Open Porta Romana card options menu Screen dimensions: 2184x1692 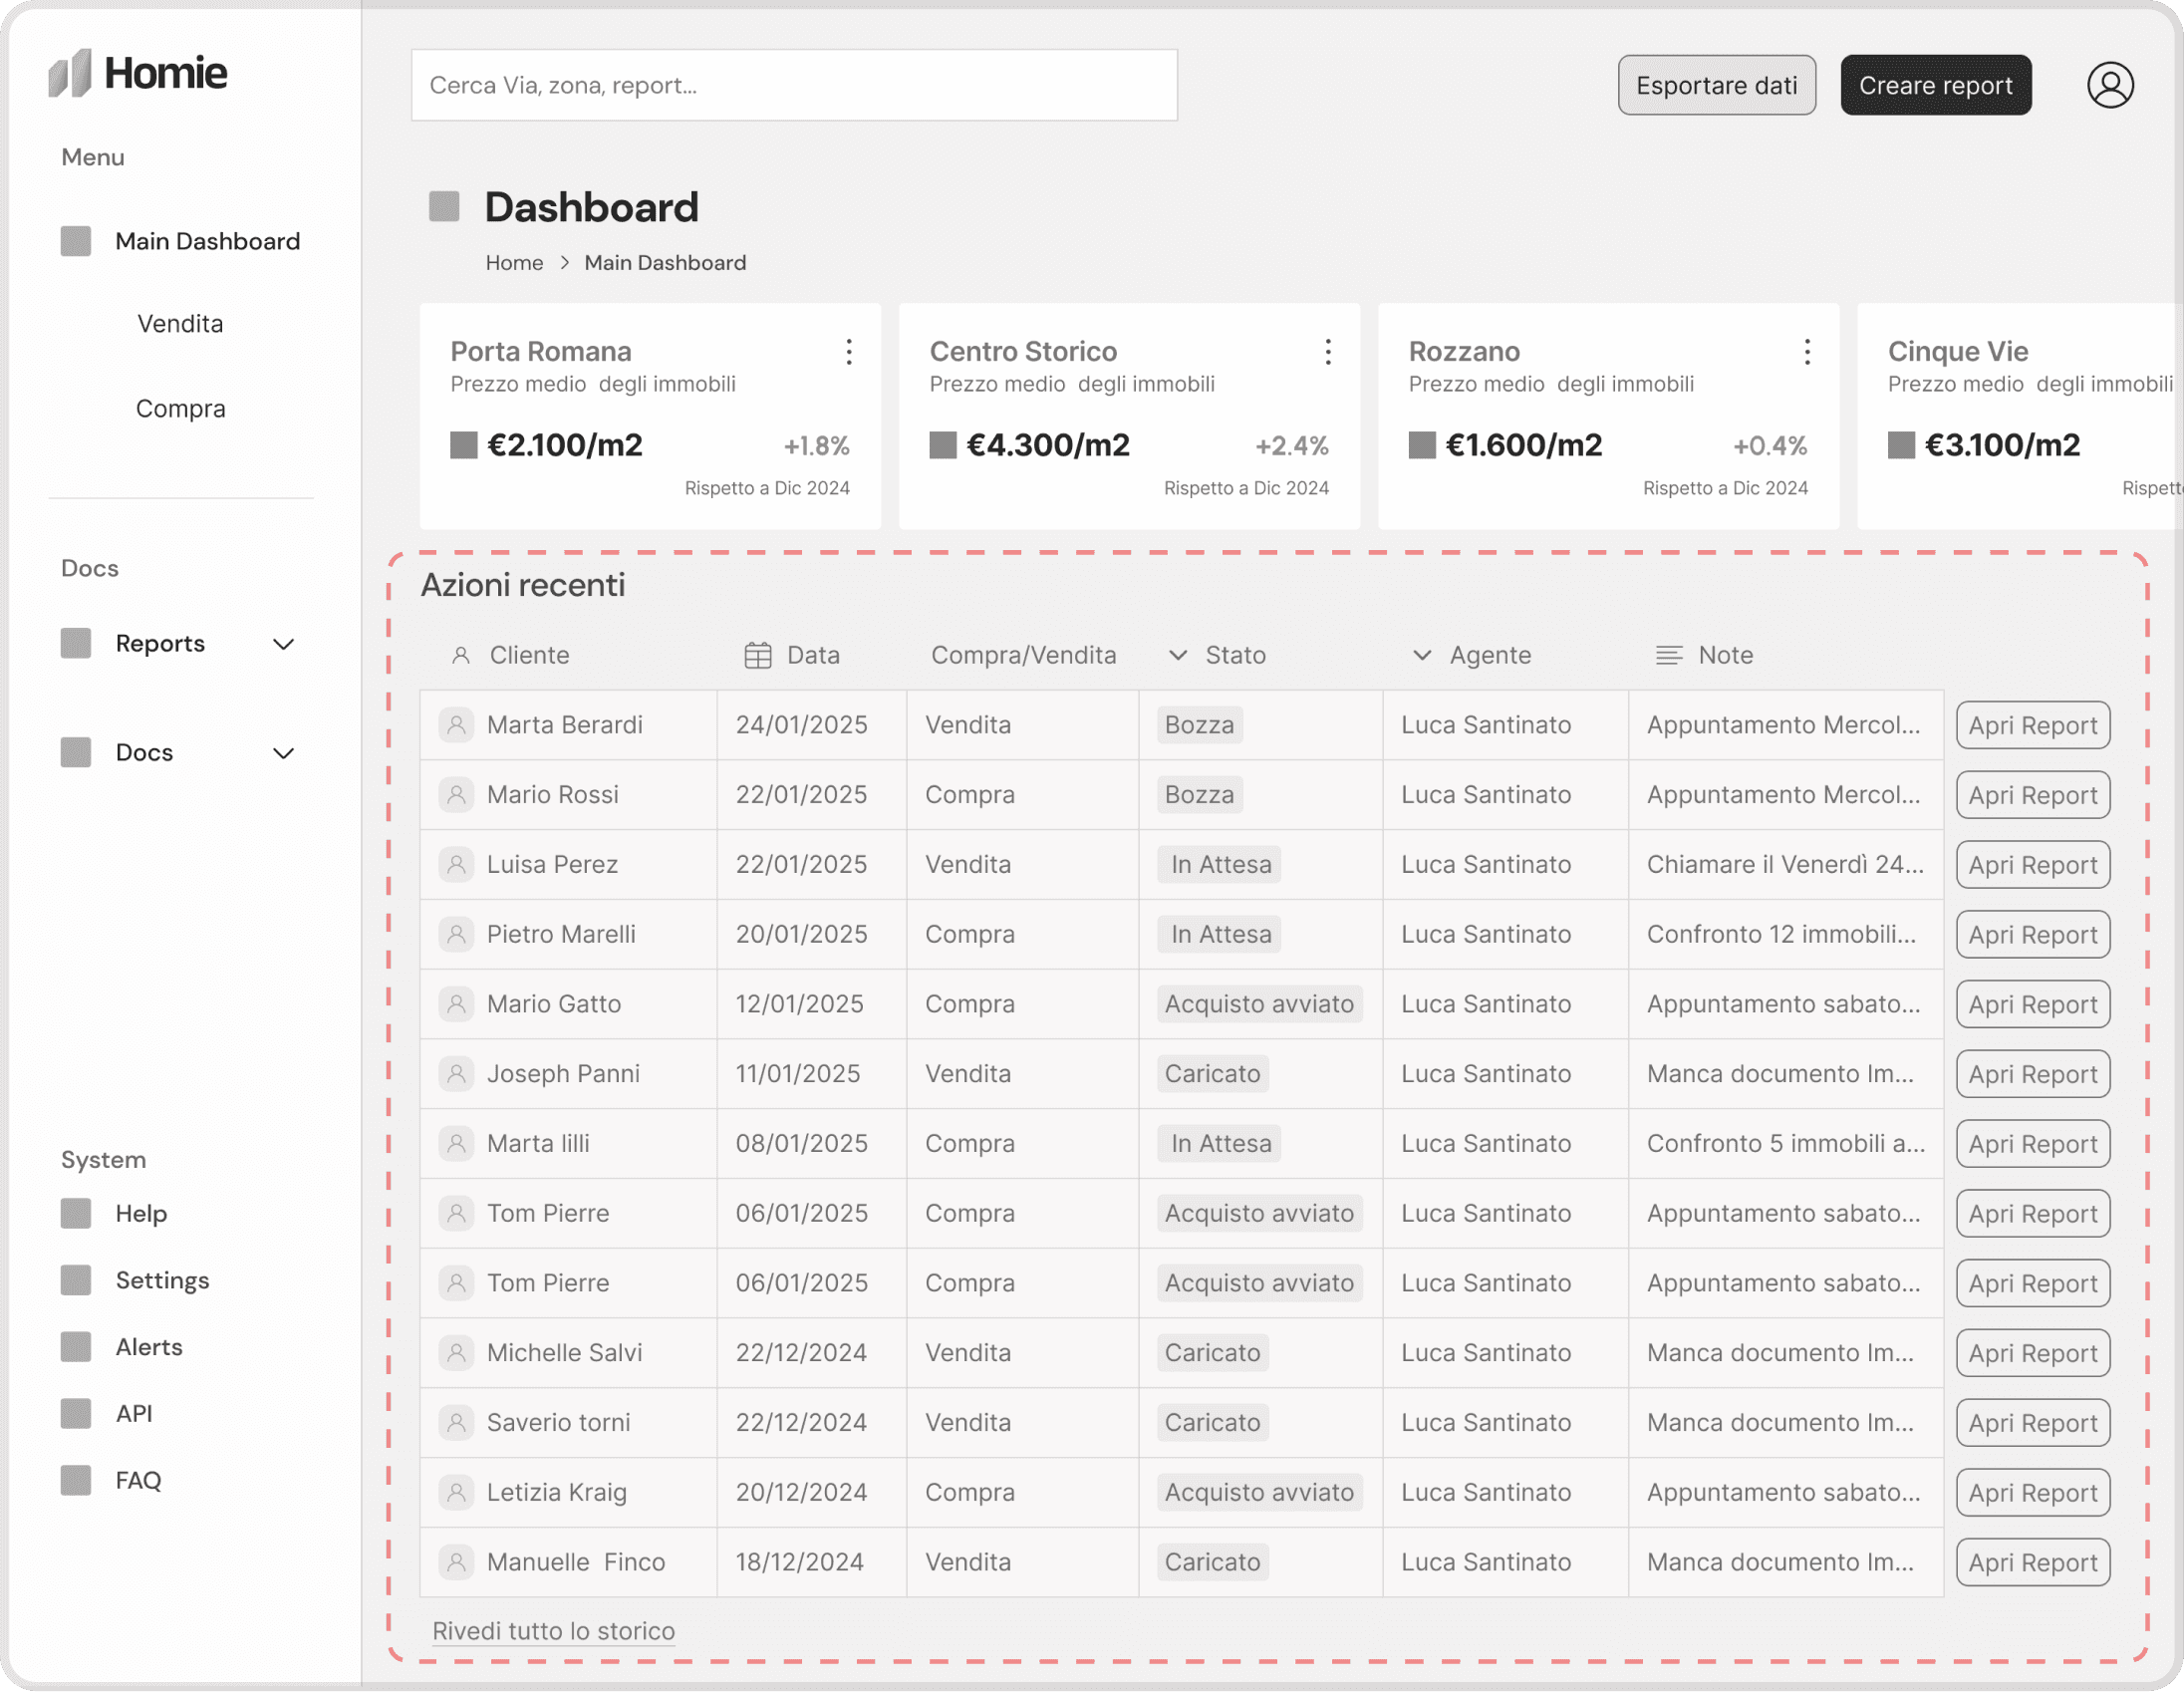849,352
